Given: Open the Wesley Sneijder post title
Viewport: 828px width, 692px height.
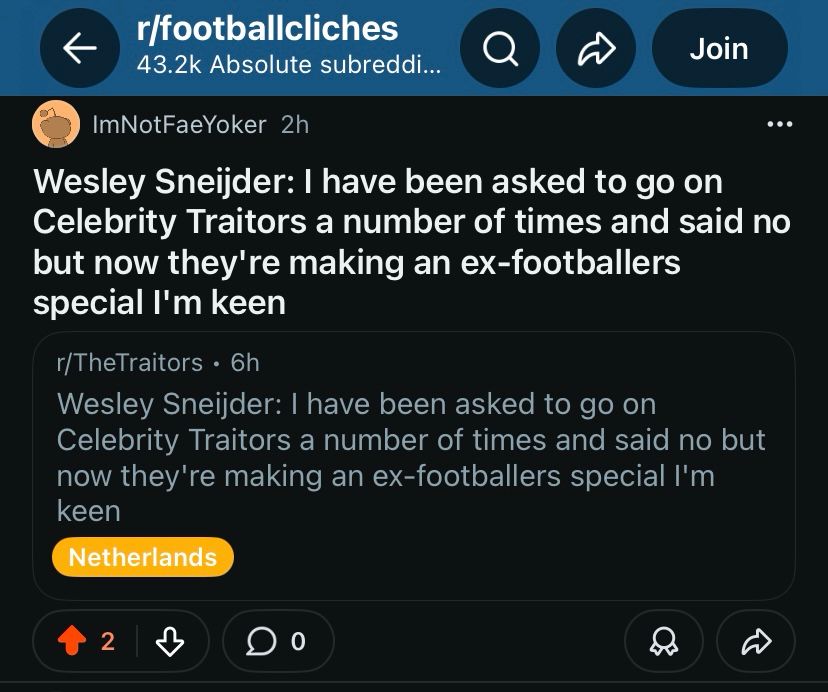Looking at the screenshot, I should pyautogui.click(x=412, y=242).
